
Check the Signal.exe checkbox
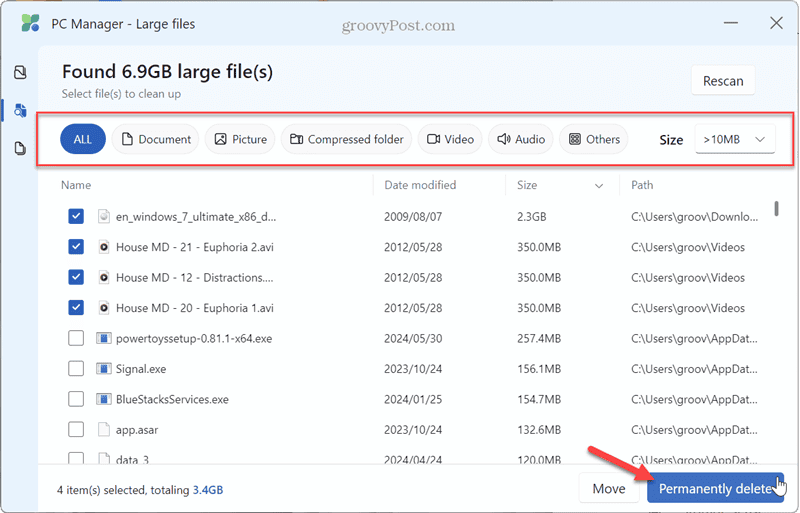click(76, 369)
